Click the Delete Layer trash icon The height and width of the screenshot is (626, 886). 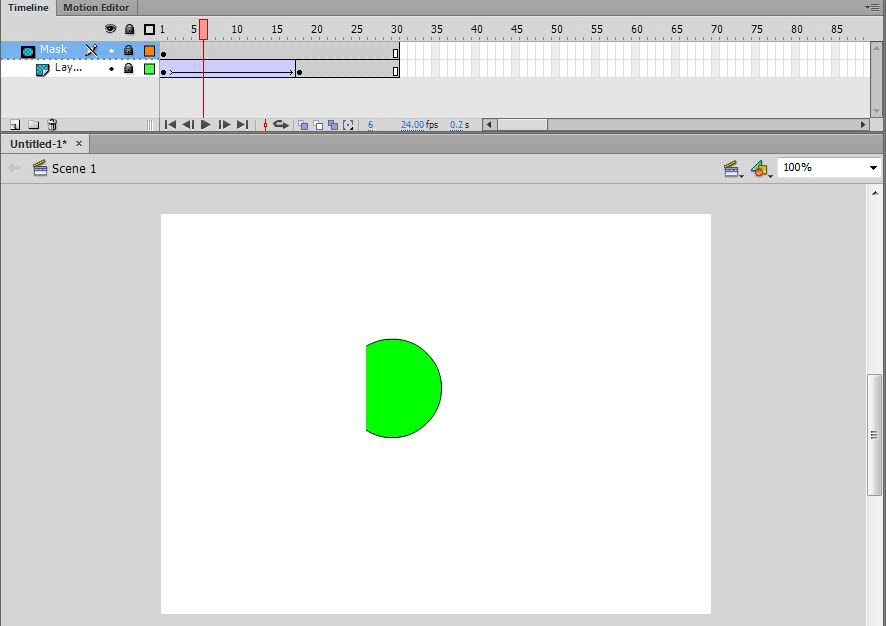51,124
